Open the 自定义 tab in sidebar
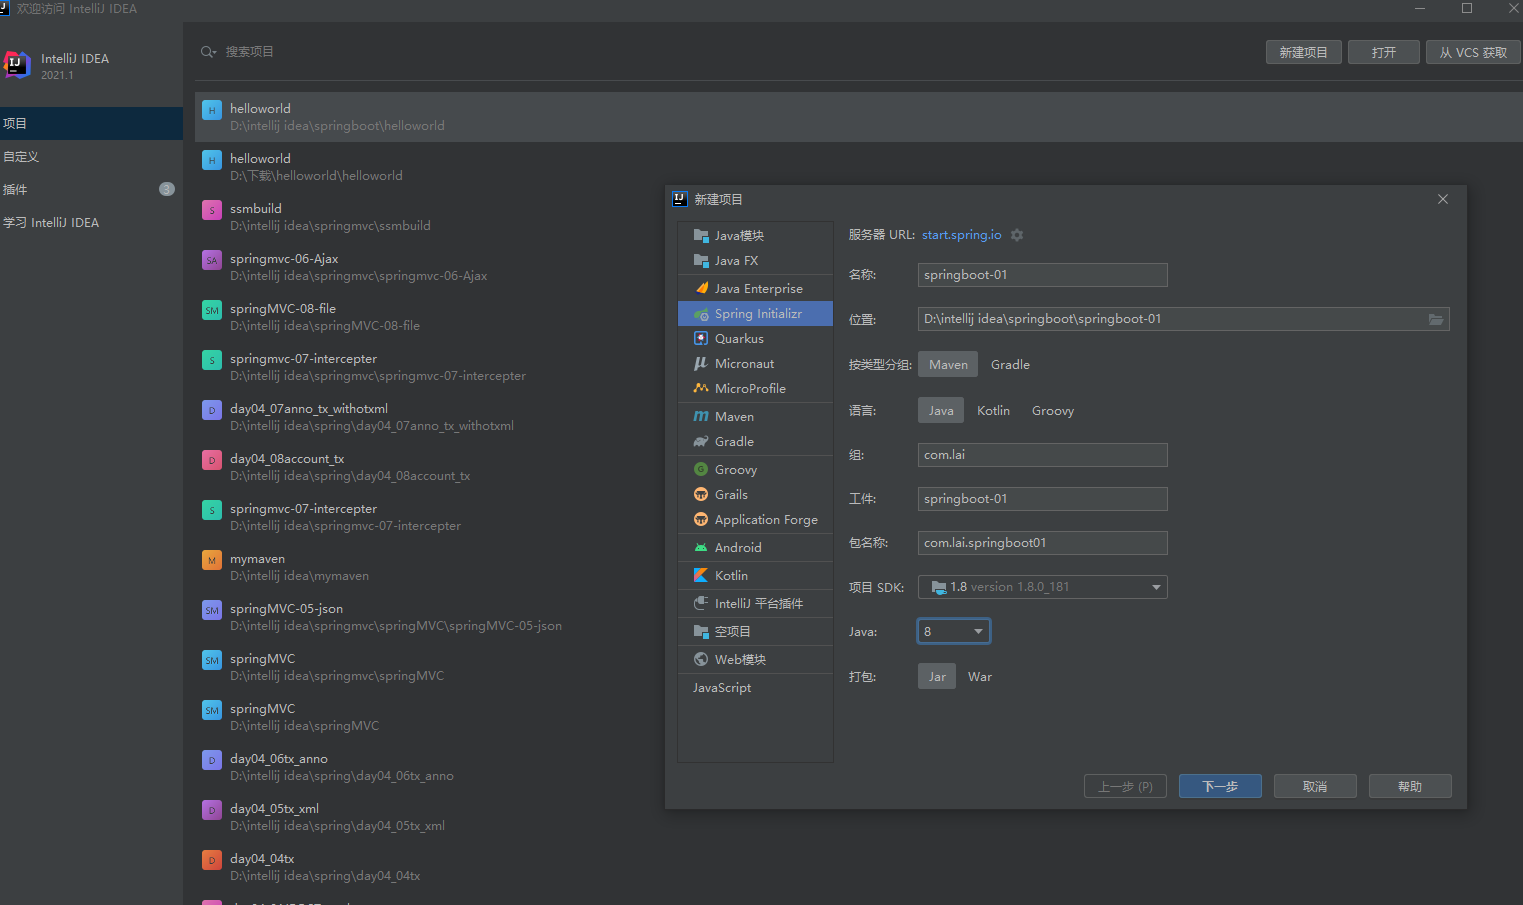This screenshot has width=1523, height=905. (91, 157)
